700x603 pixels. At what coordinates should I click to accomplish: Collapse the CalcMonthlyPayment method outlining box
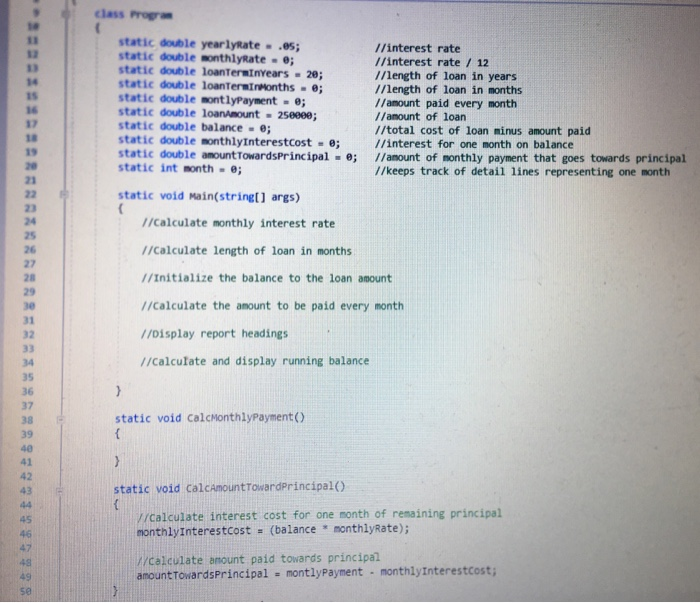coord(61,419)
